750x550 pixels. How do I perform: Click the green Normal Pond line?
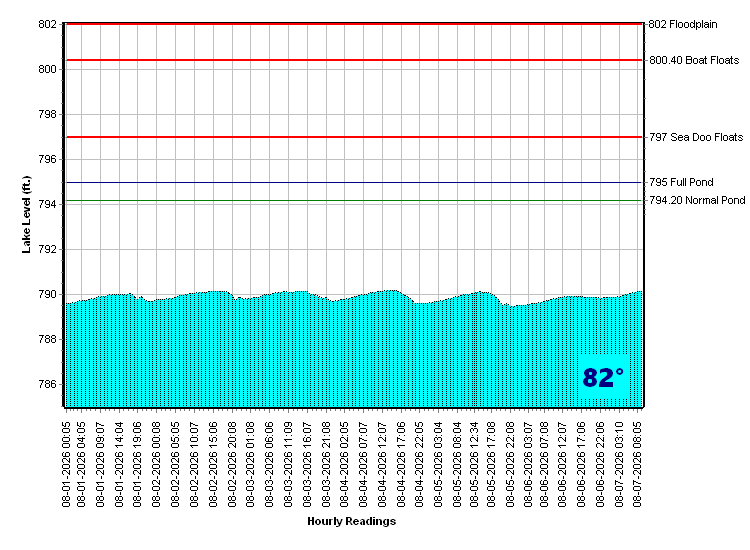click(353, 200)
